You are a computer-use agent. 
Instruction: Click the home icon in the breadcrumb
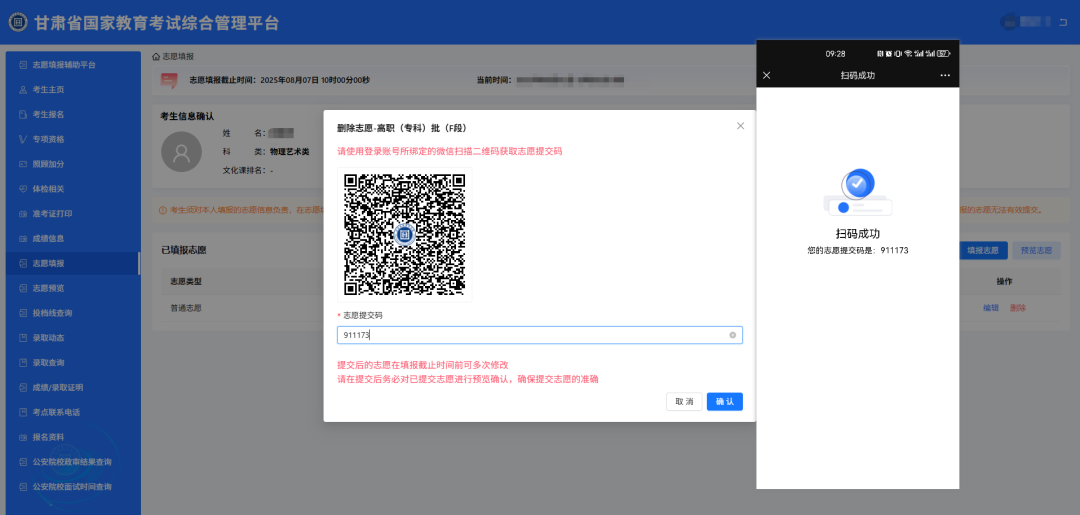point(156,56)
